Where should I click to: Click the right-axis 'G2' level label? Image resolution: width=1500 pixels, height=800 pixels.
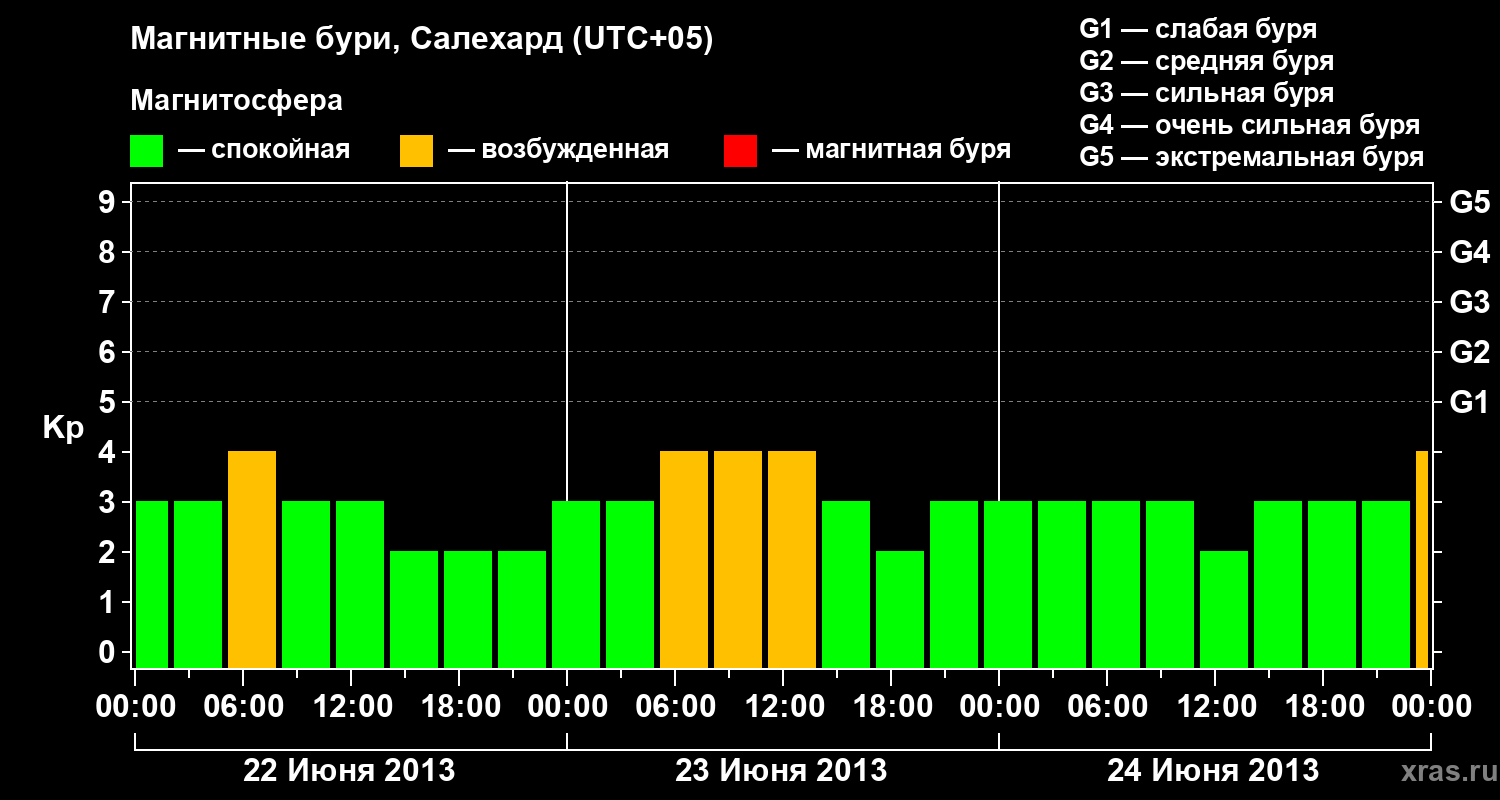pyautogui.click(x=1469, y=352)
